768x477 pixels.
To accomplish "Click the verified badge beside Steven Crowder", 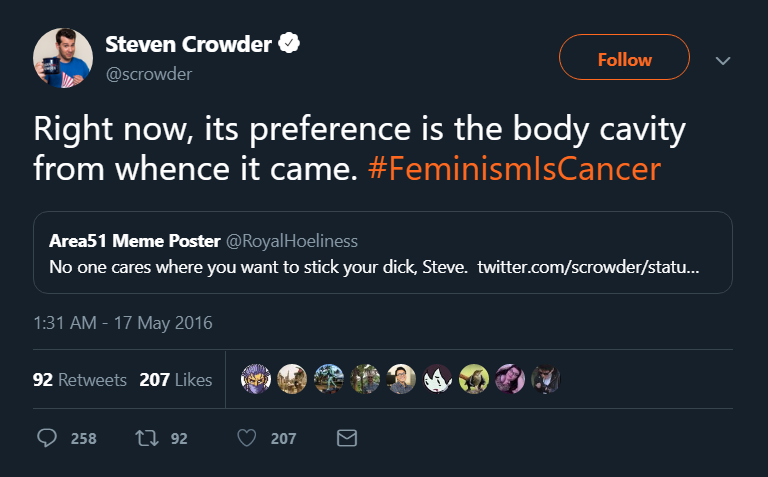I will click(290, 44).
